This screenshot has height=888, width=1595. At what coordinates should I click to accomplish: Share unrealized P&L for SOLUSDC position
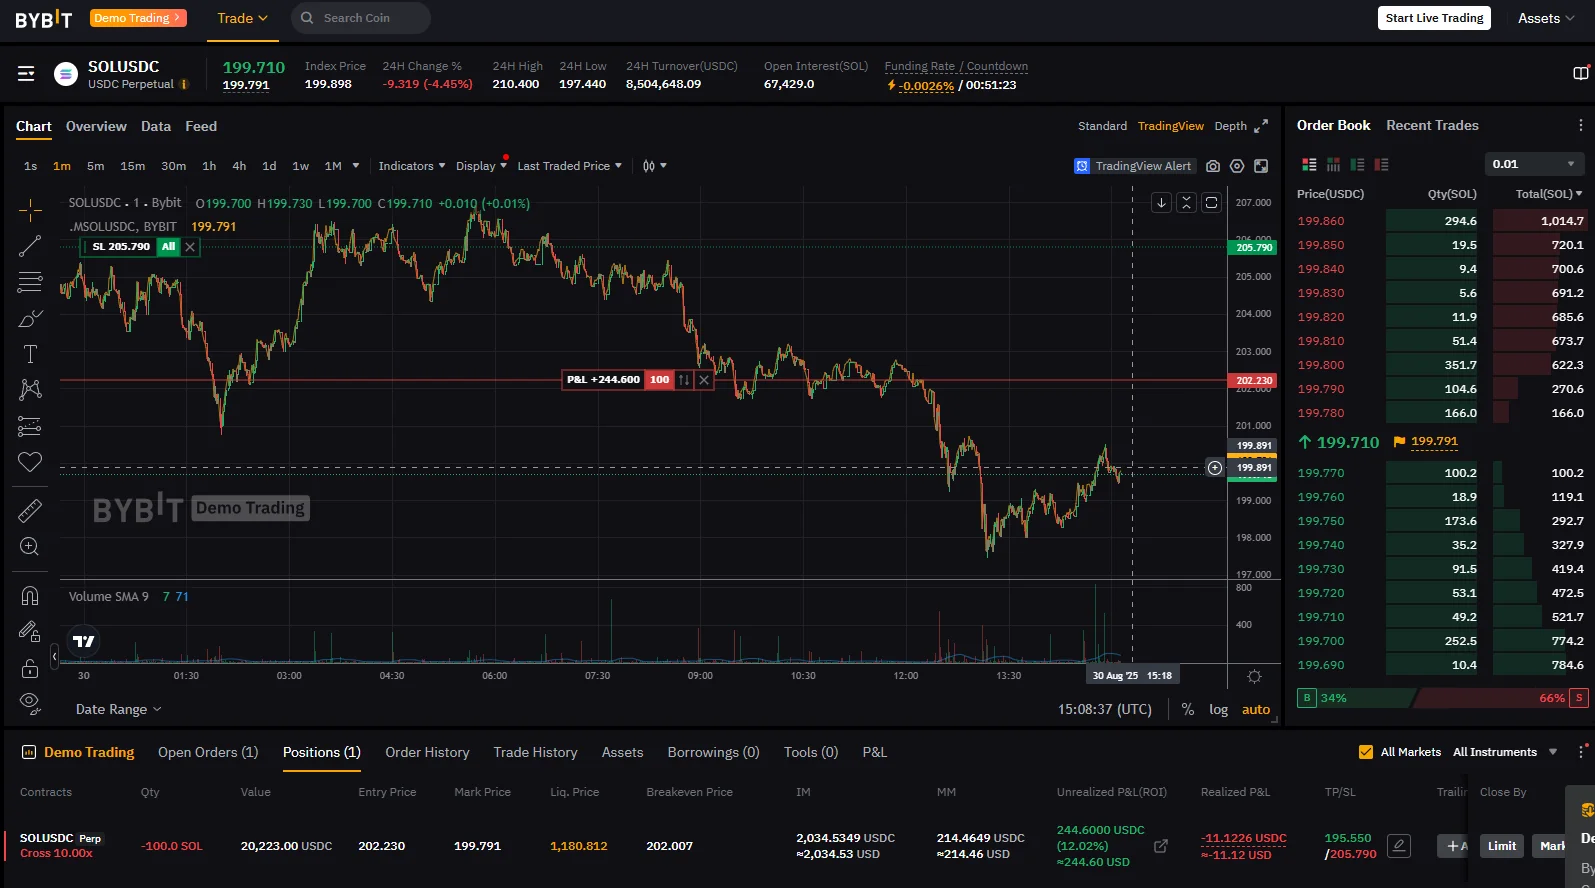point(1161,846)
